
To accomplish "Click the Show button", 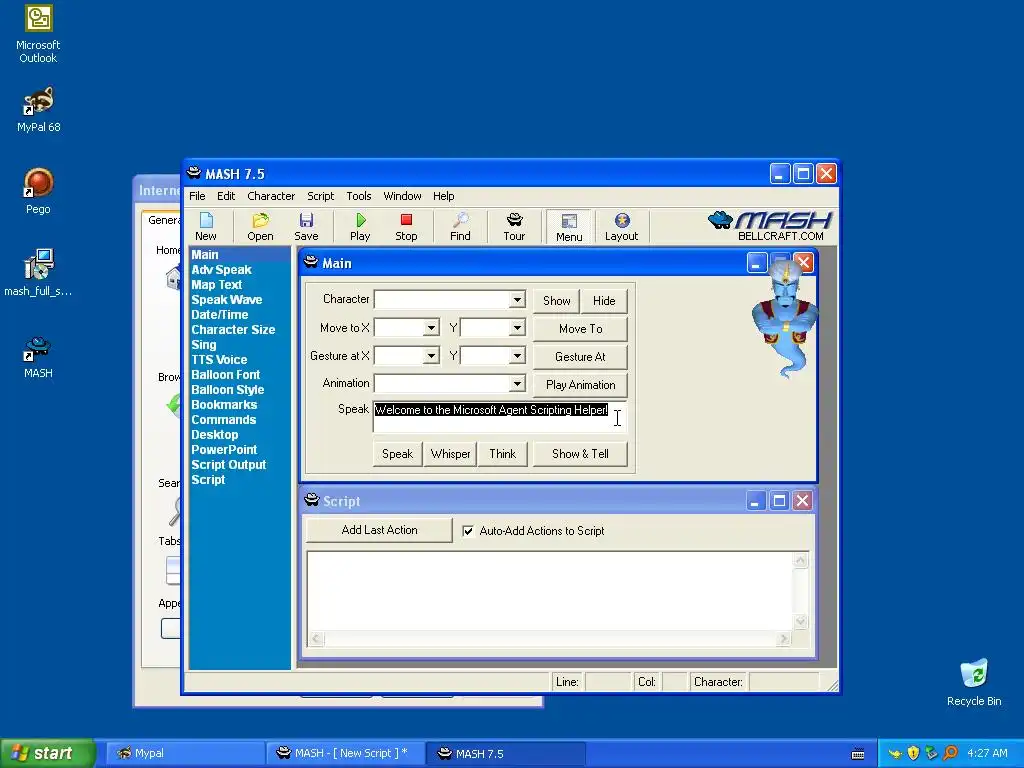I will [x=556, y=301].
